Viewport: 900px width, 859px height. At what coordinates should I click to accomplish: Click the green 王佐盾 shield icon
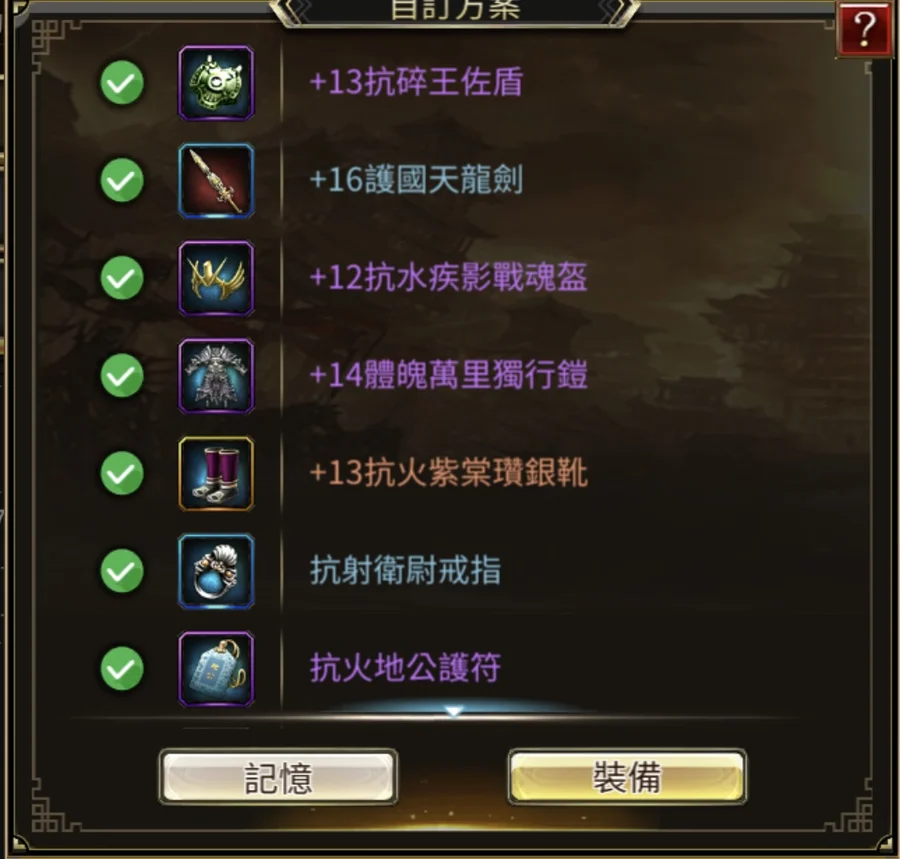[x=216, y=83]
